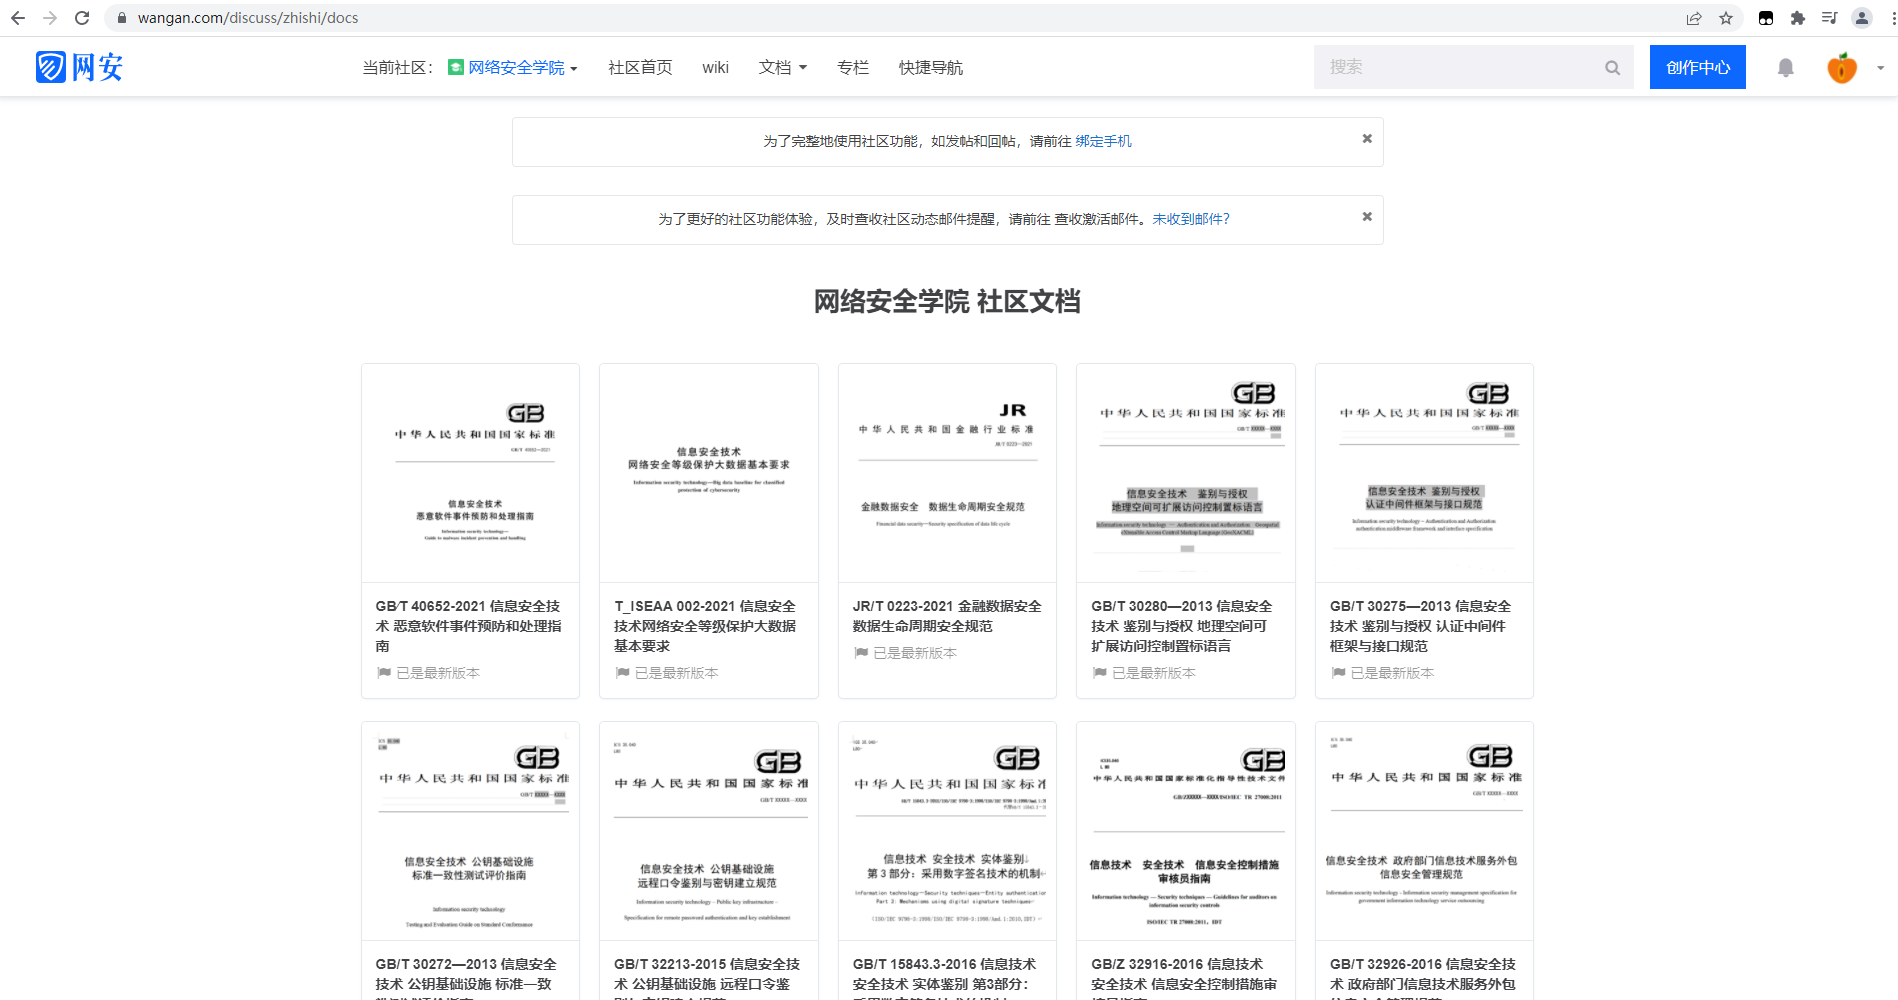1898x1000 pixels.
Task: Click the browser extension icon left of puzzle
Action: click(x=1766, y=18)
